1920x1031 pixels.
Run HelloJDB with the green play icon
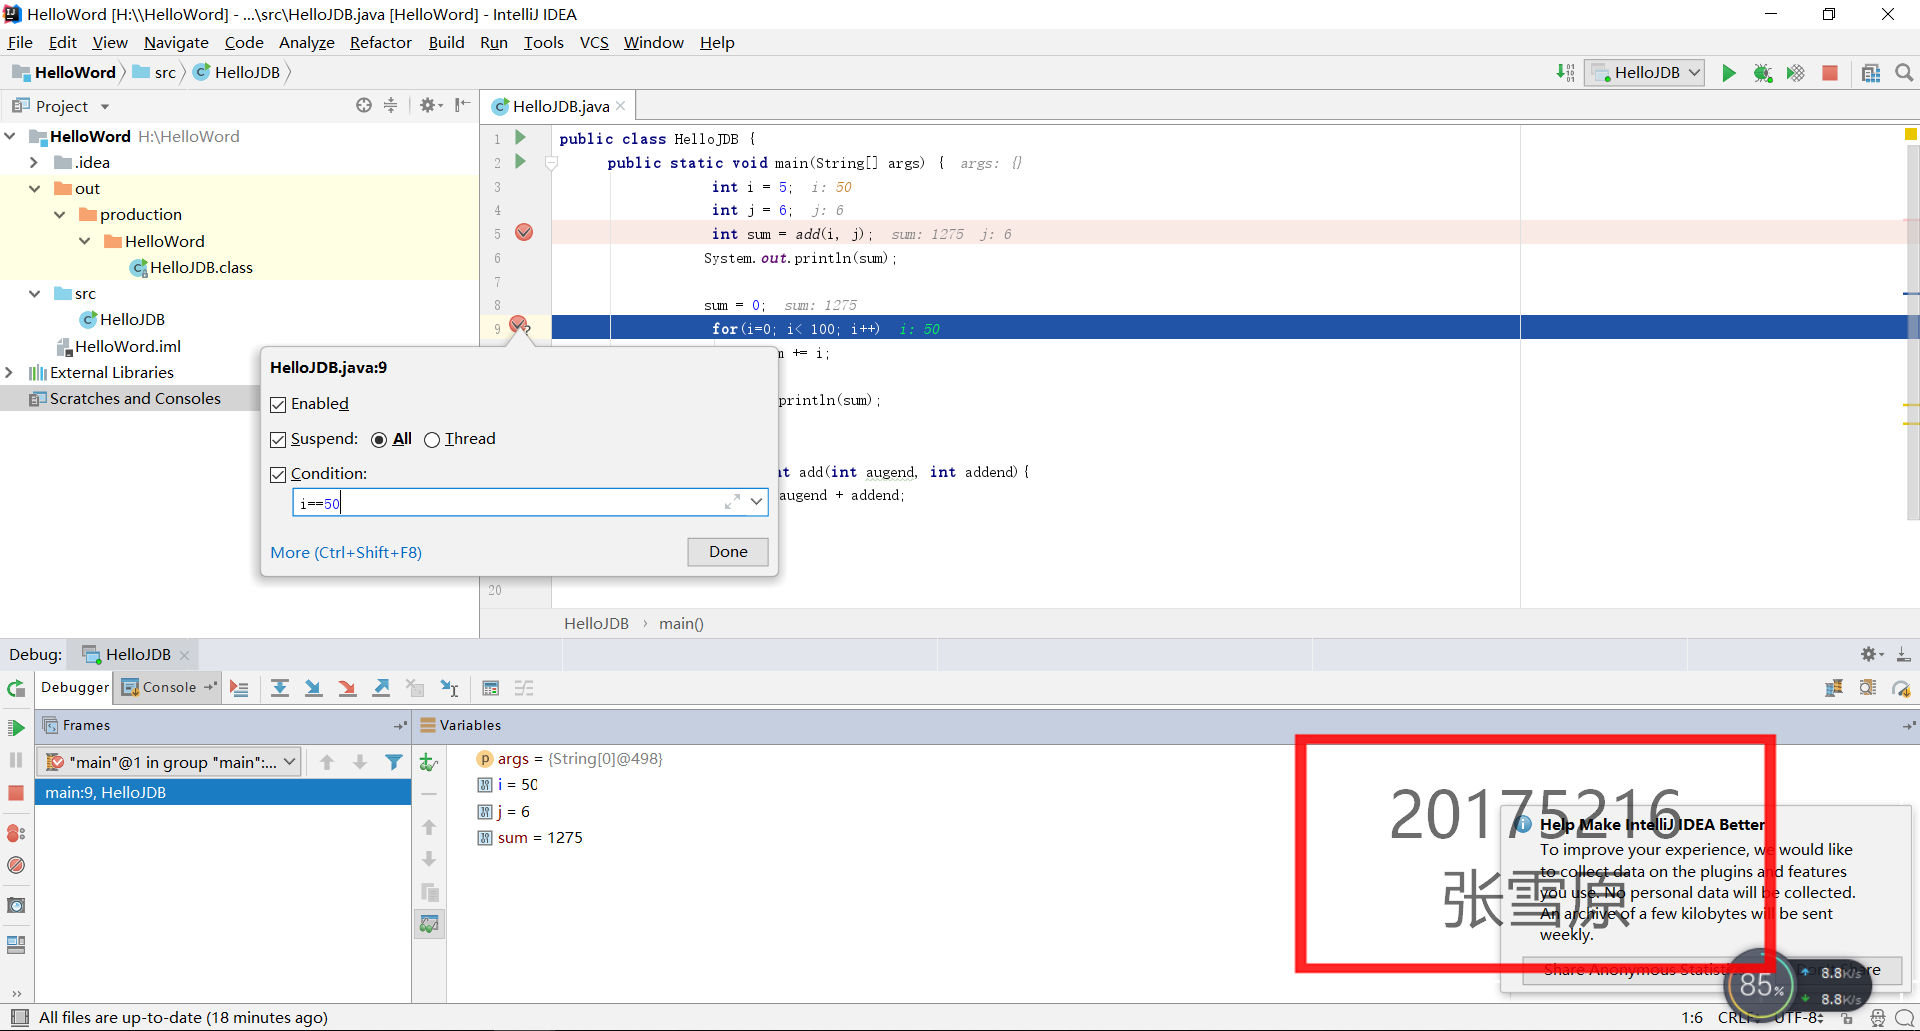click(x=1728, y=73)
